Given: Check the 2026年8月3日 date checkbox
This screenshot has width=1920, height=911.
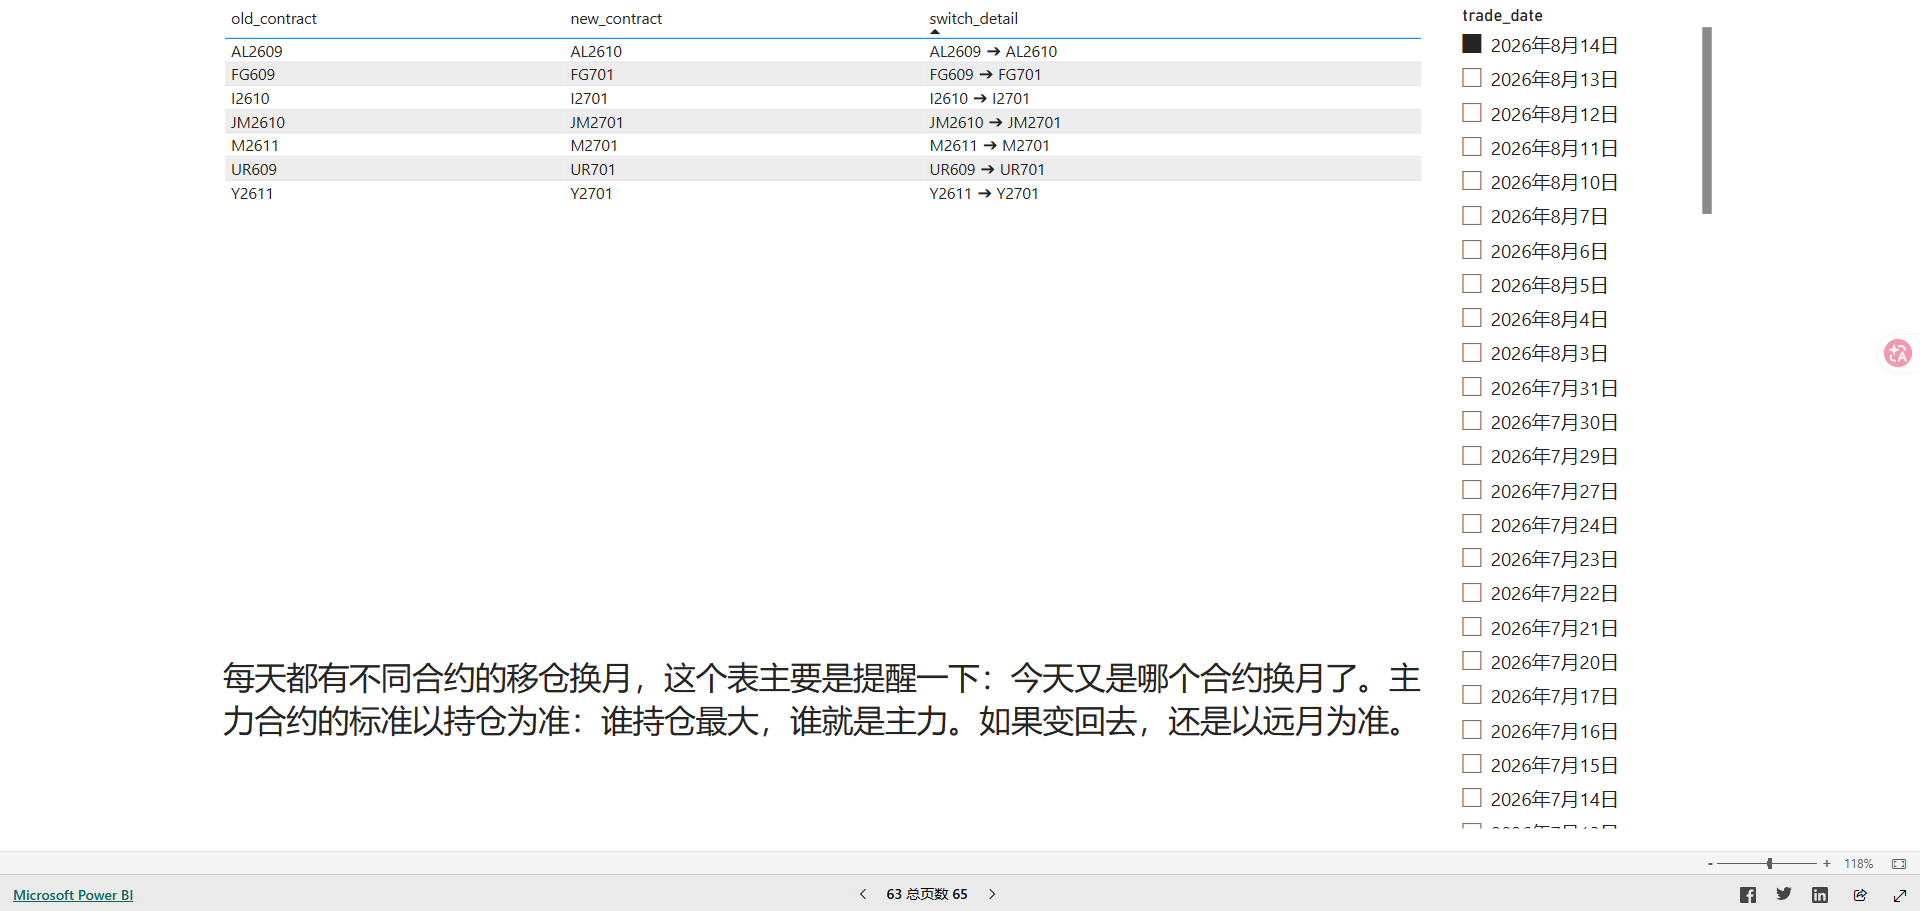Looking at the screenshot, I should tap(1472, 352).
